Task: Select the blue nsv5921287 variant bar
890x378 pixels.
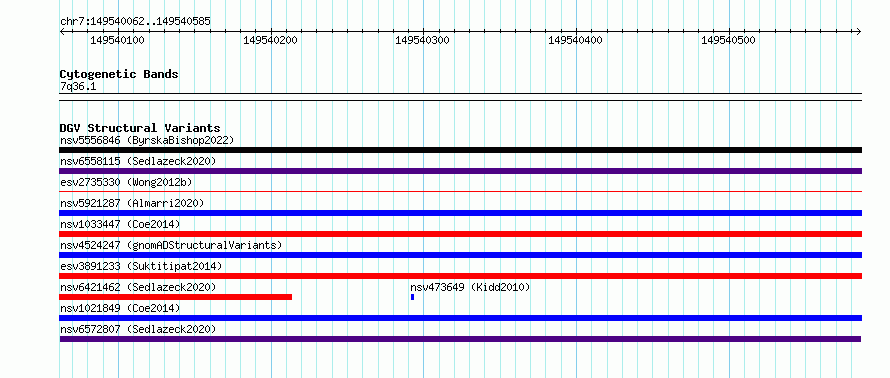Action: [460, 213]
